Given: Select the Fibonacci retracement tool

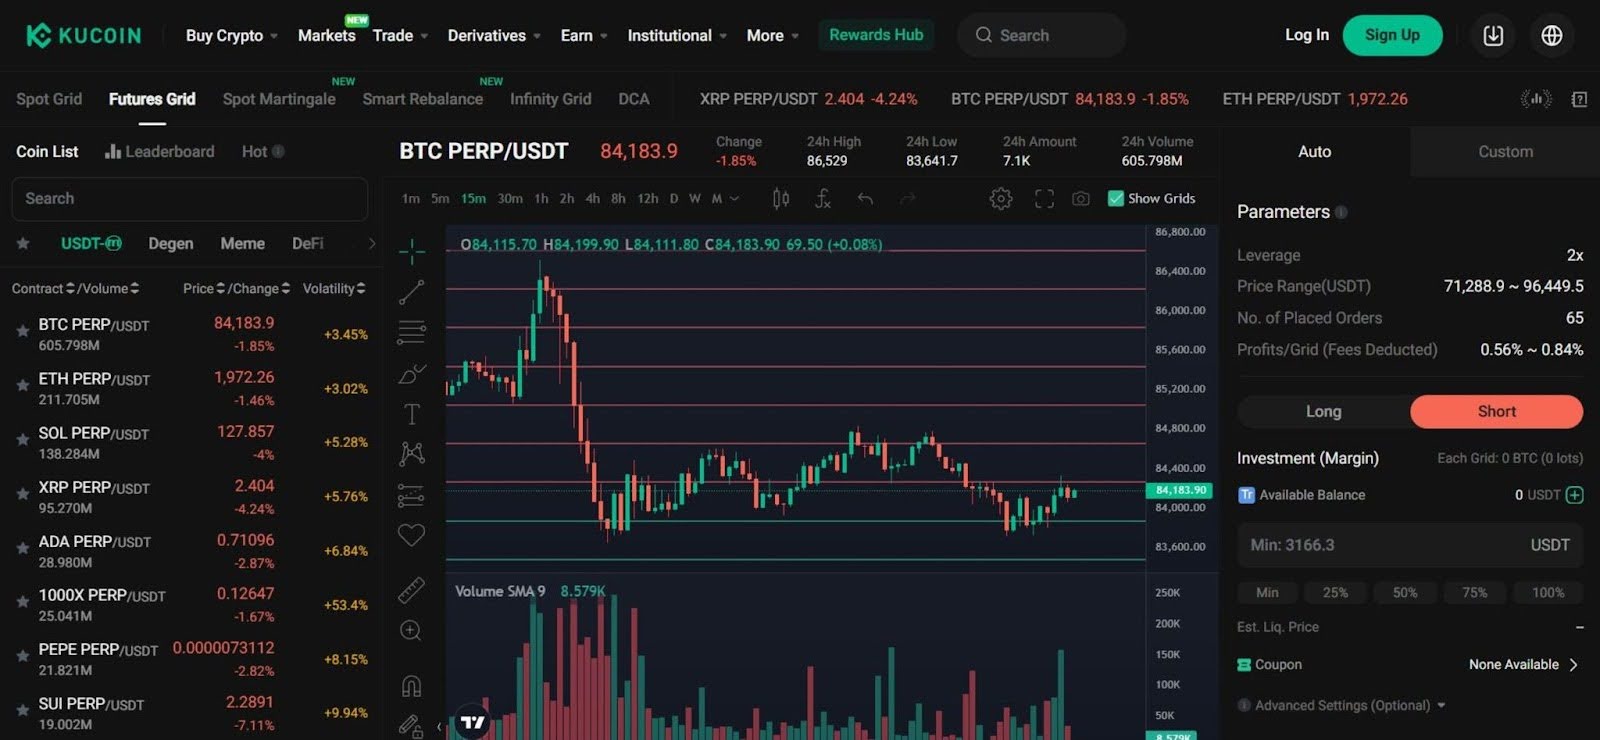Looking at the screenshot, I should click(x=412, y=332).
